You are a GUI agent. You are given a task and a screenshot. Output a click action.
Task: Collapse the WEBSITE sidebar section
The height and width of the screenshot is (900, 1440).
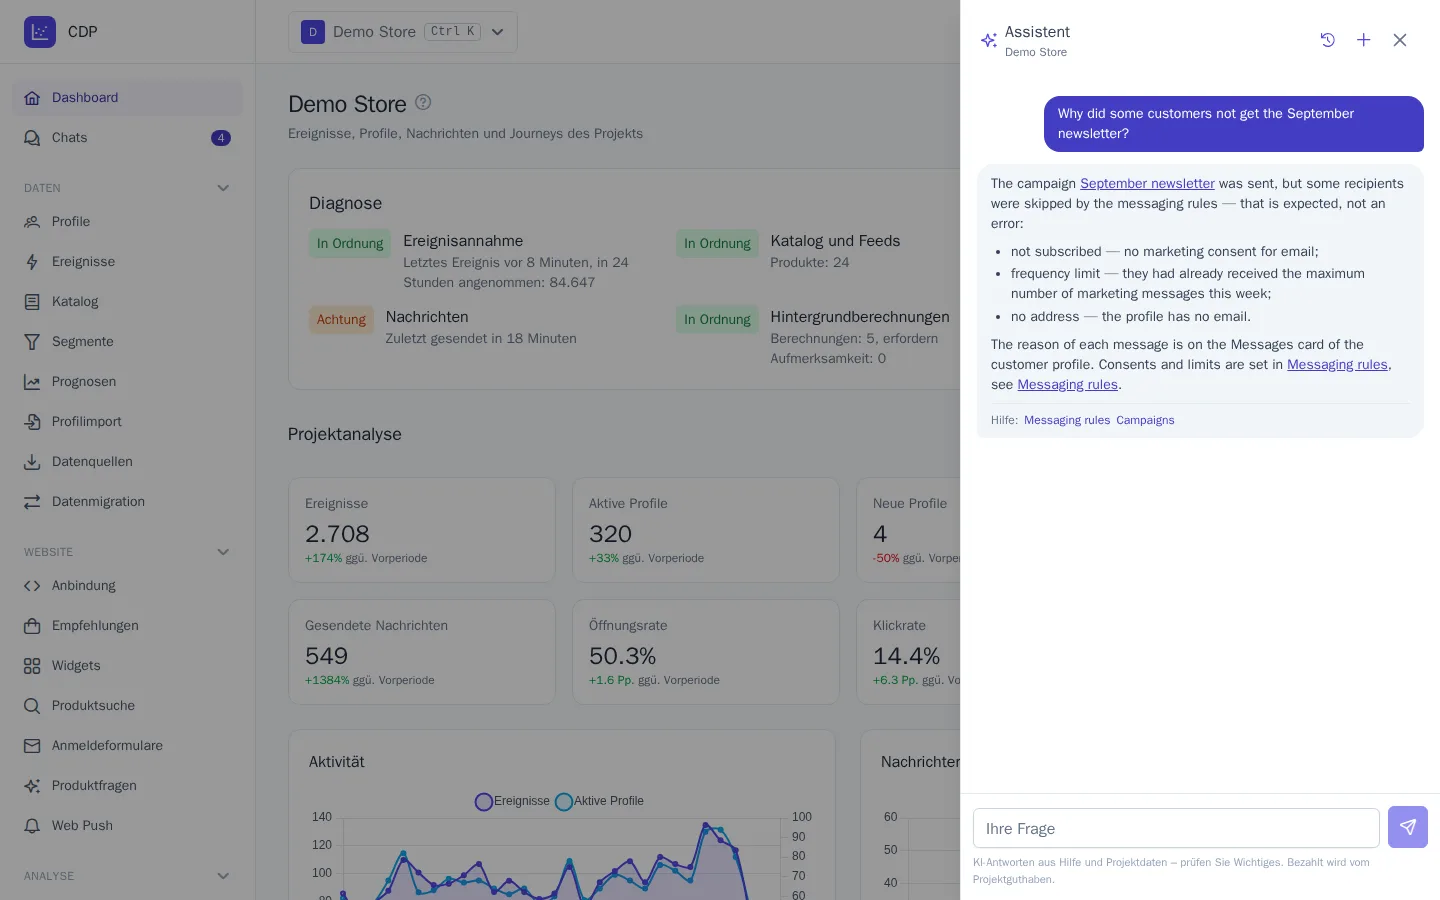click(x=223, y=552)
